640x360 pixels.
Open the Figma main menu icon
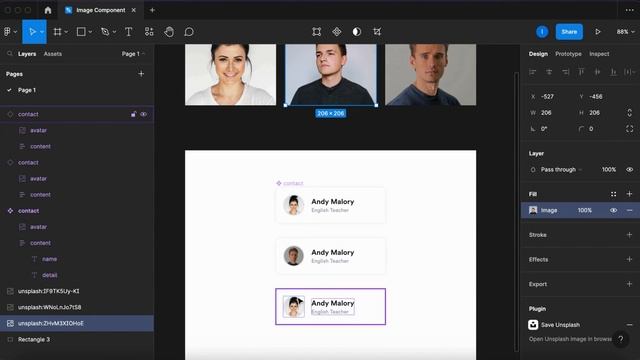[7, 32]
